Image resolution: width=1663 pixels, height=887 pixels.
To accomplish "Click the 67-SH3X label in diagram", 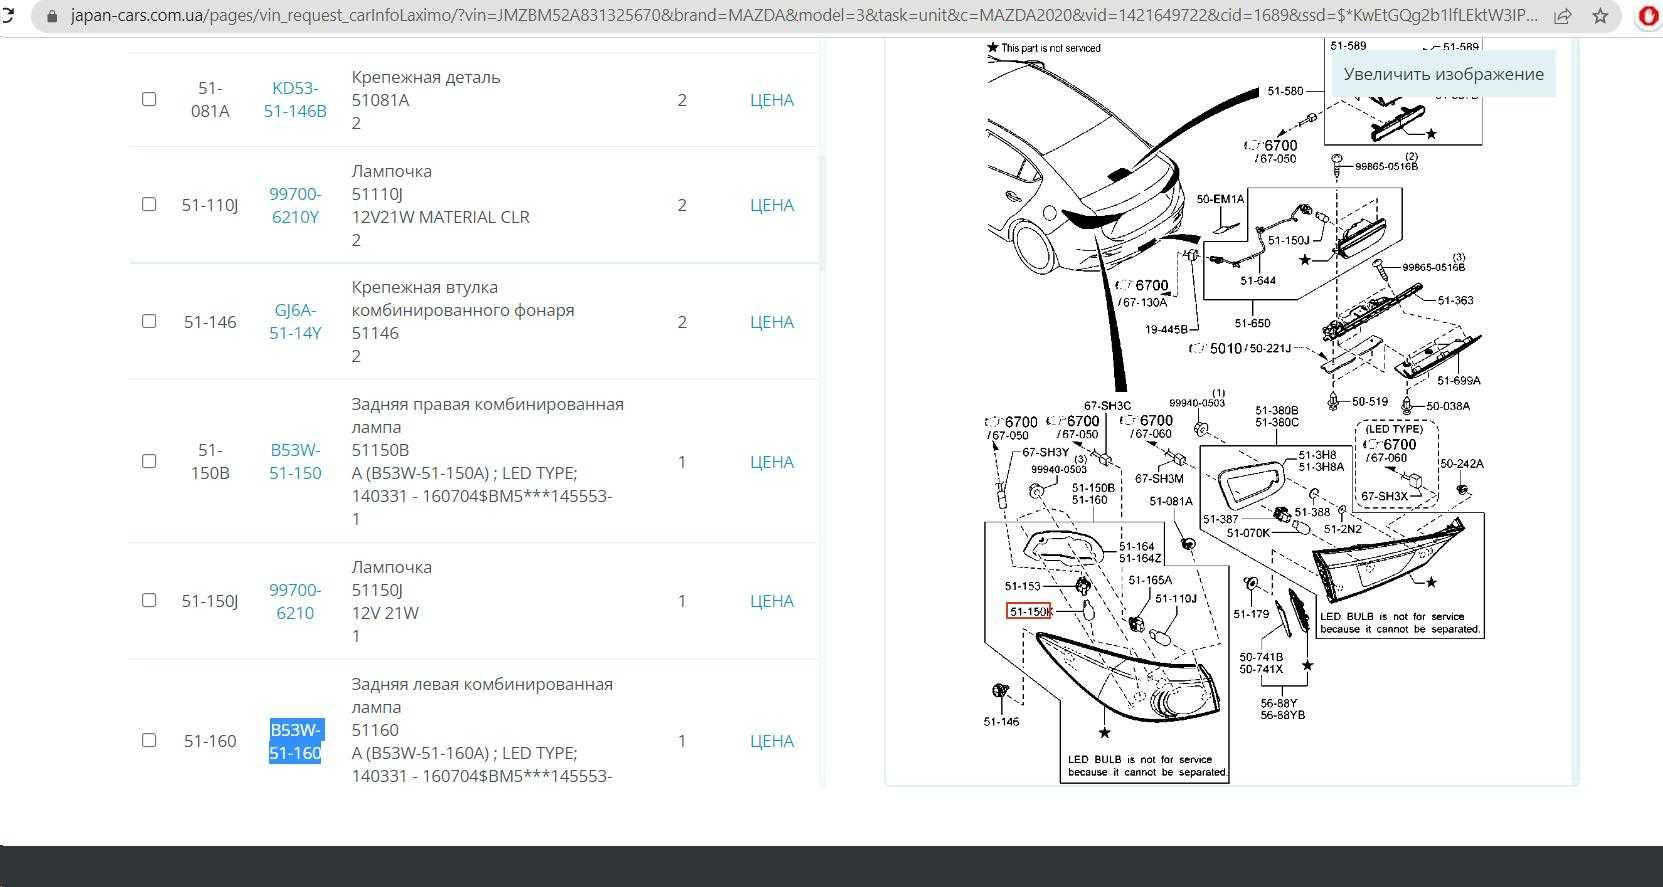I will click(x=1384, y=497).
